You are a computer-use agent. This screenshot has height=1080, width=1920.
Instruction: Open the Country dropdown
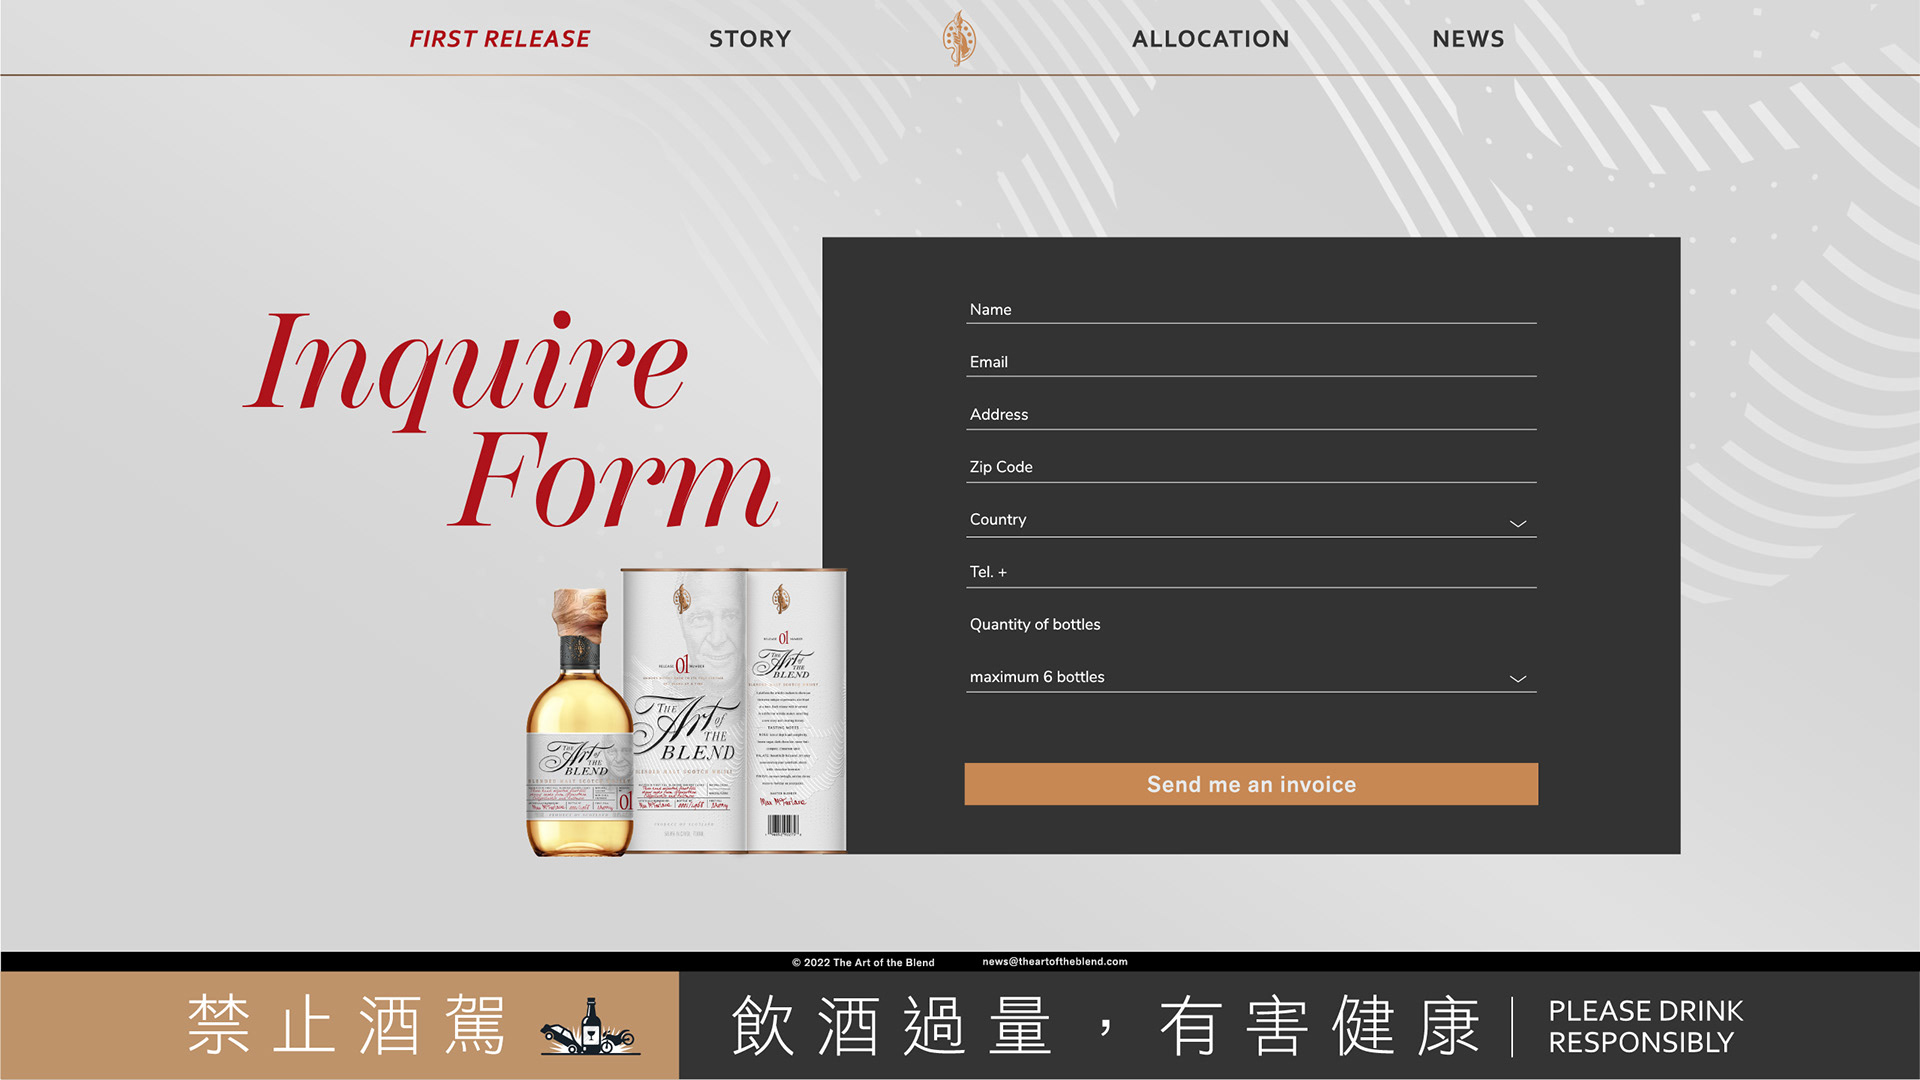1251,520
